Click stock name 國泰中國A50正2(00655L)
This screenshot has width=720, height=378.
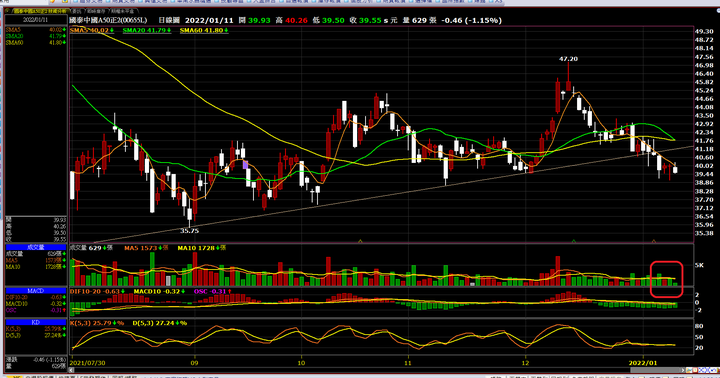108,20
